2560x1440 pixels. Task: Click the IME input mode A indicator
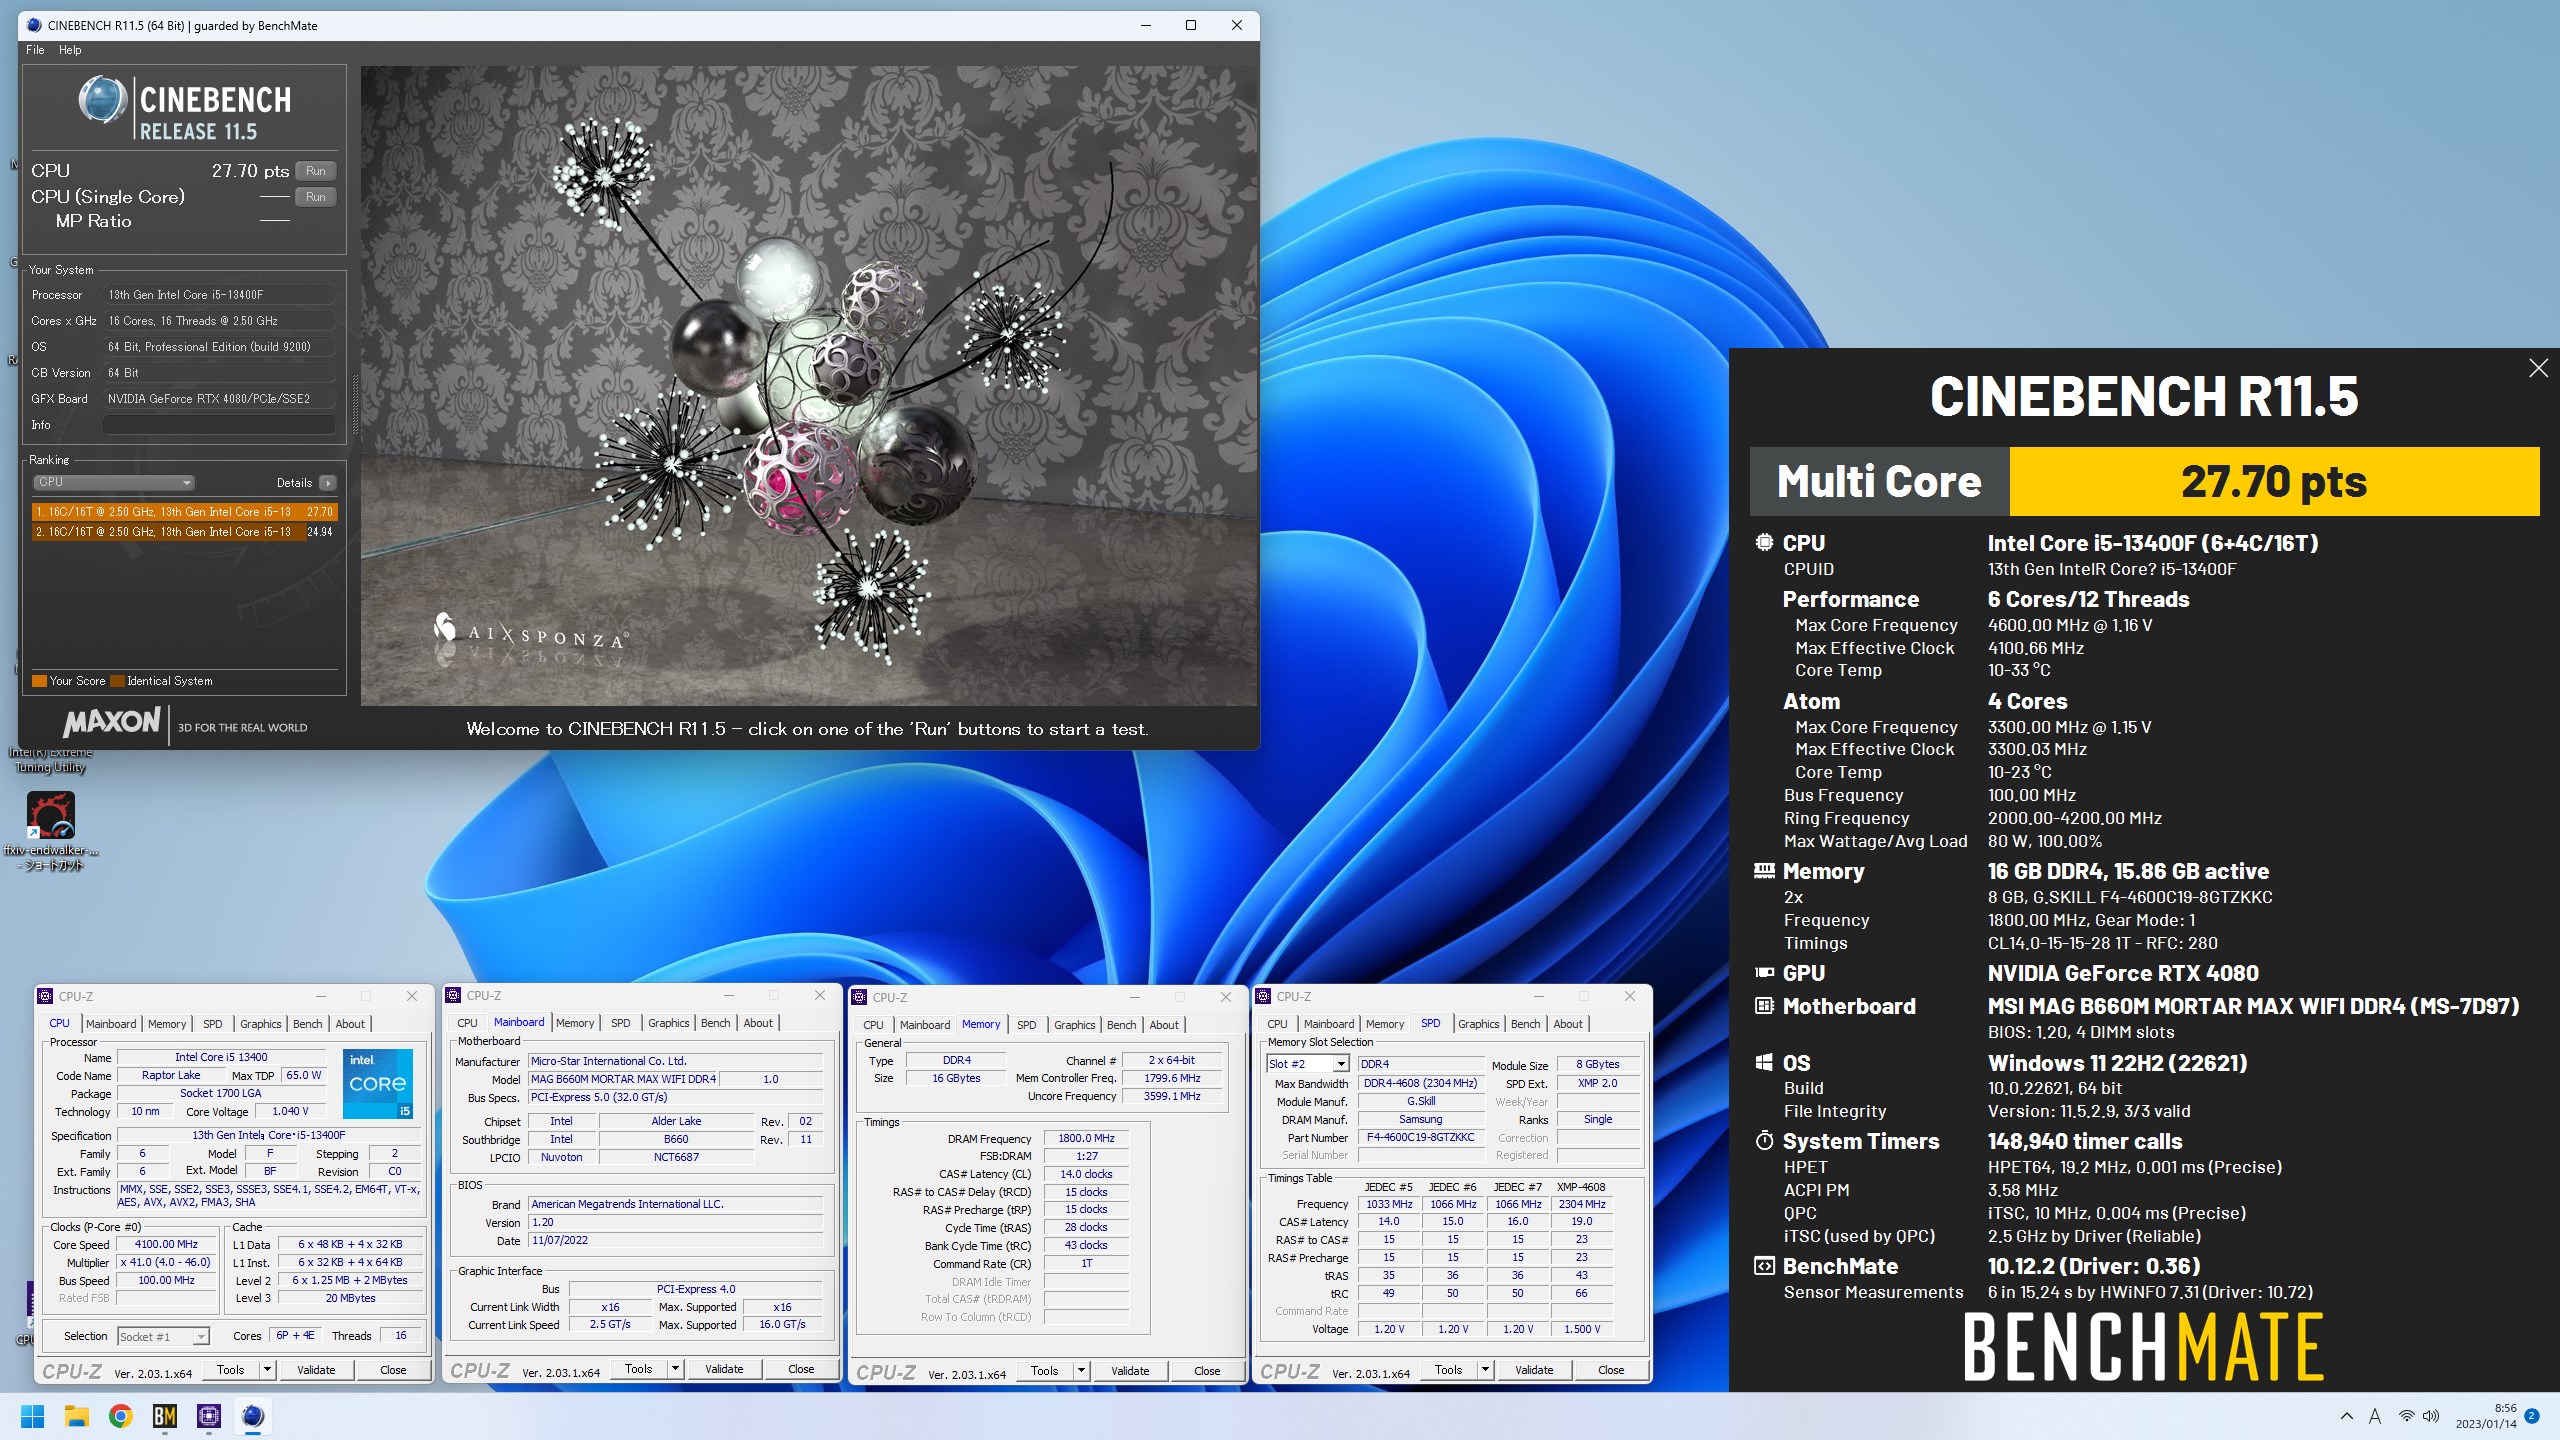pyautogui.click(x=2375, y=1416)
